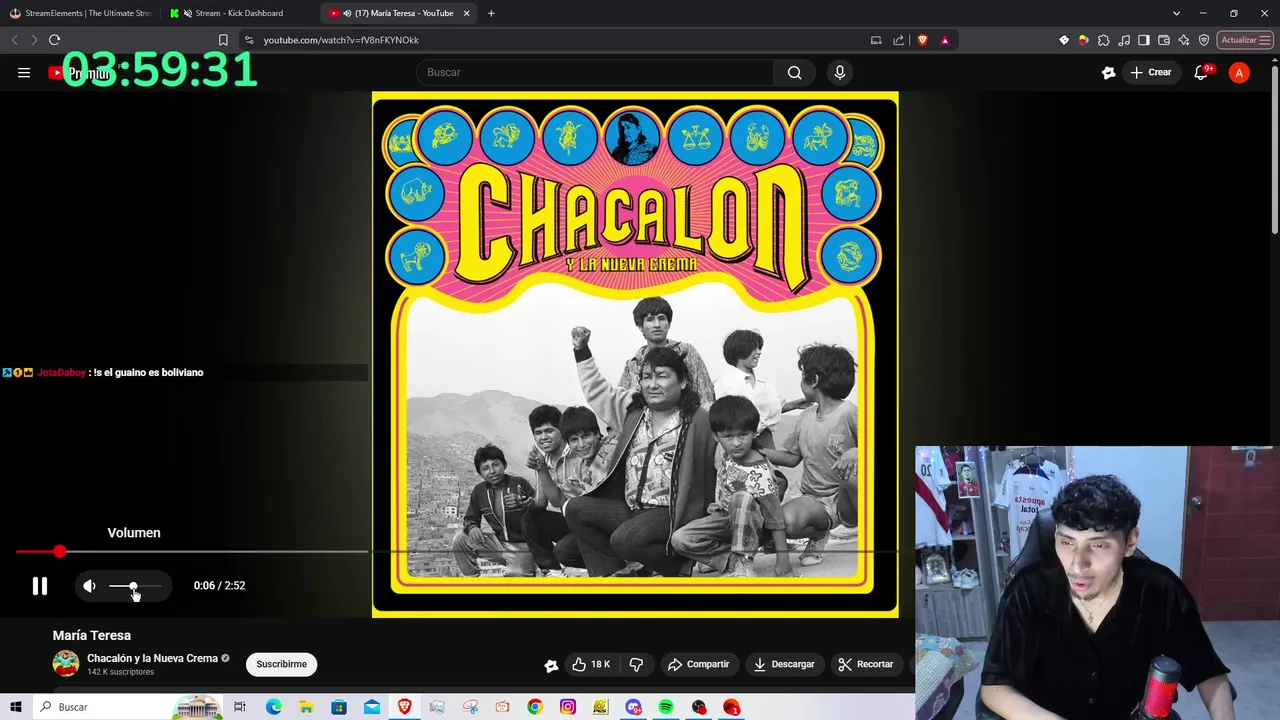
Task: Click the Recortar clip button
Action: (x=866, y=664)
